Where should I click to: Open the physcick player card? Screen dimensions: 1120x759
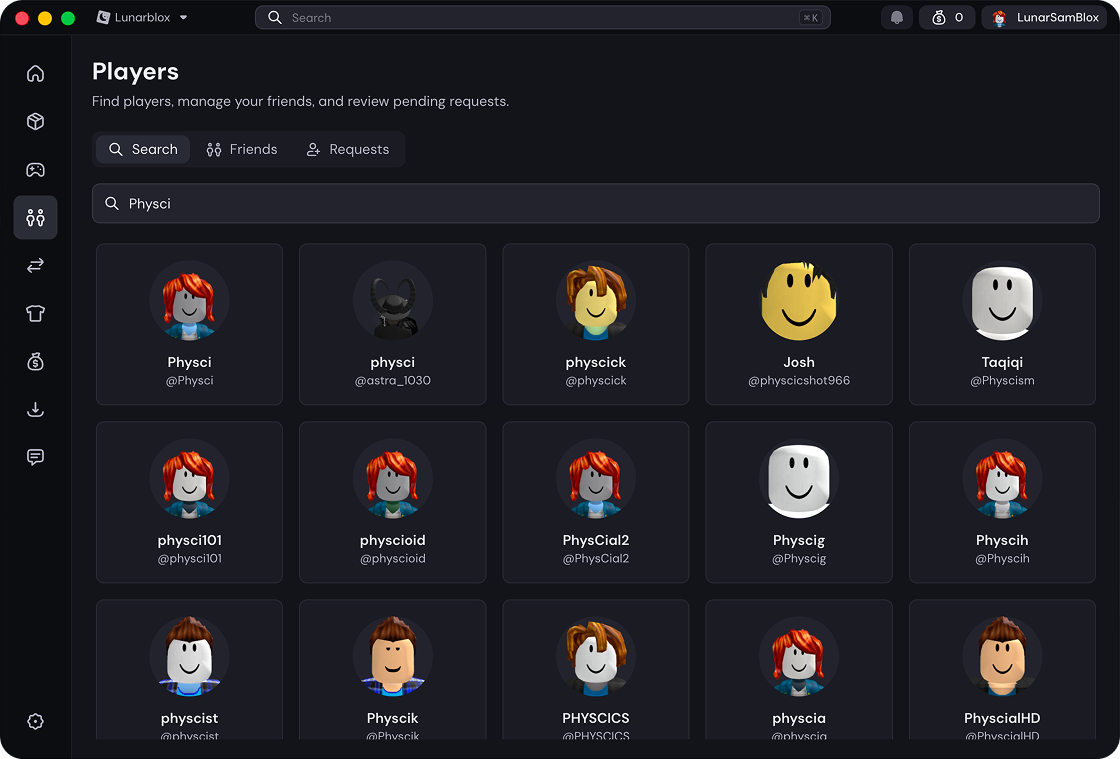596,324
